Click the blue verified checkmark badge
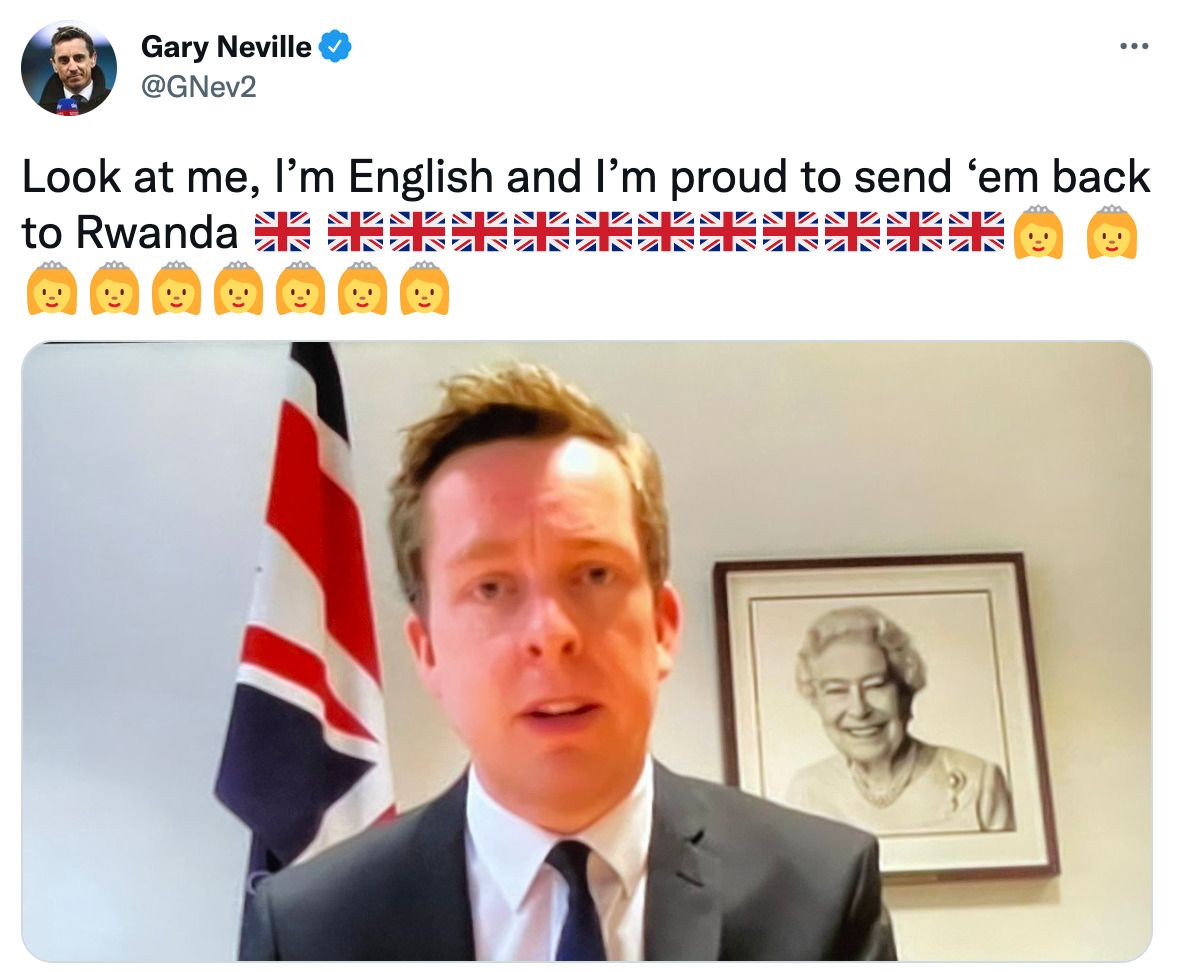This screenshot has height=972, width=1182. [335, 47]
